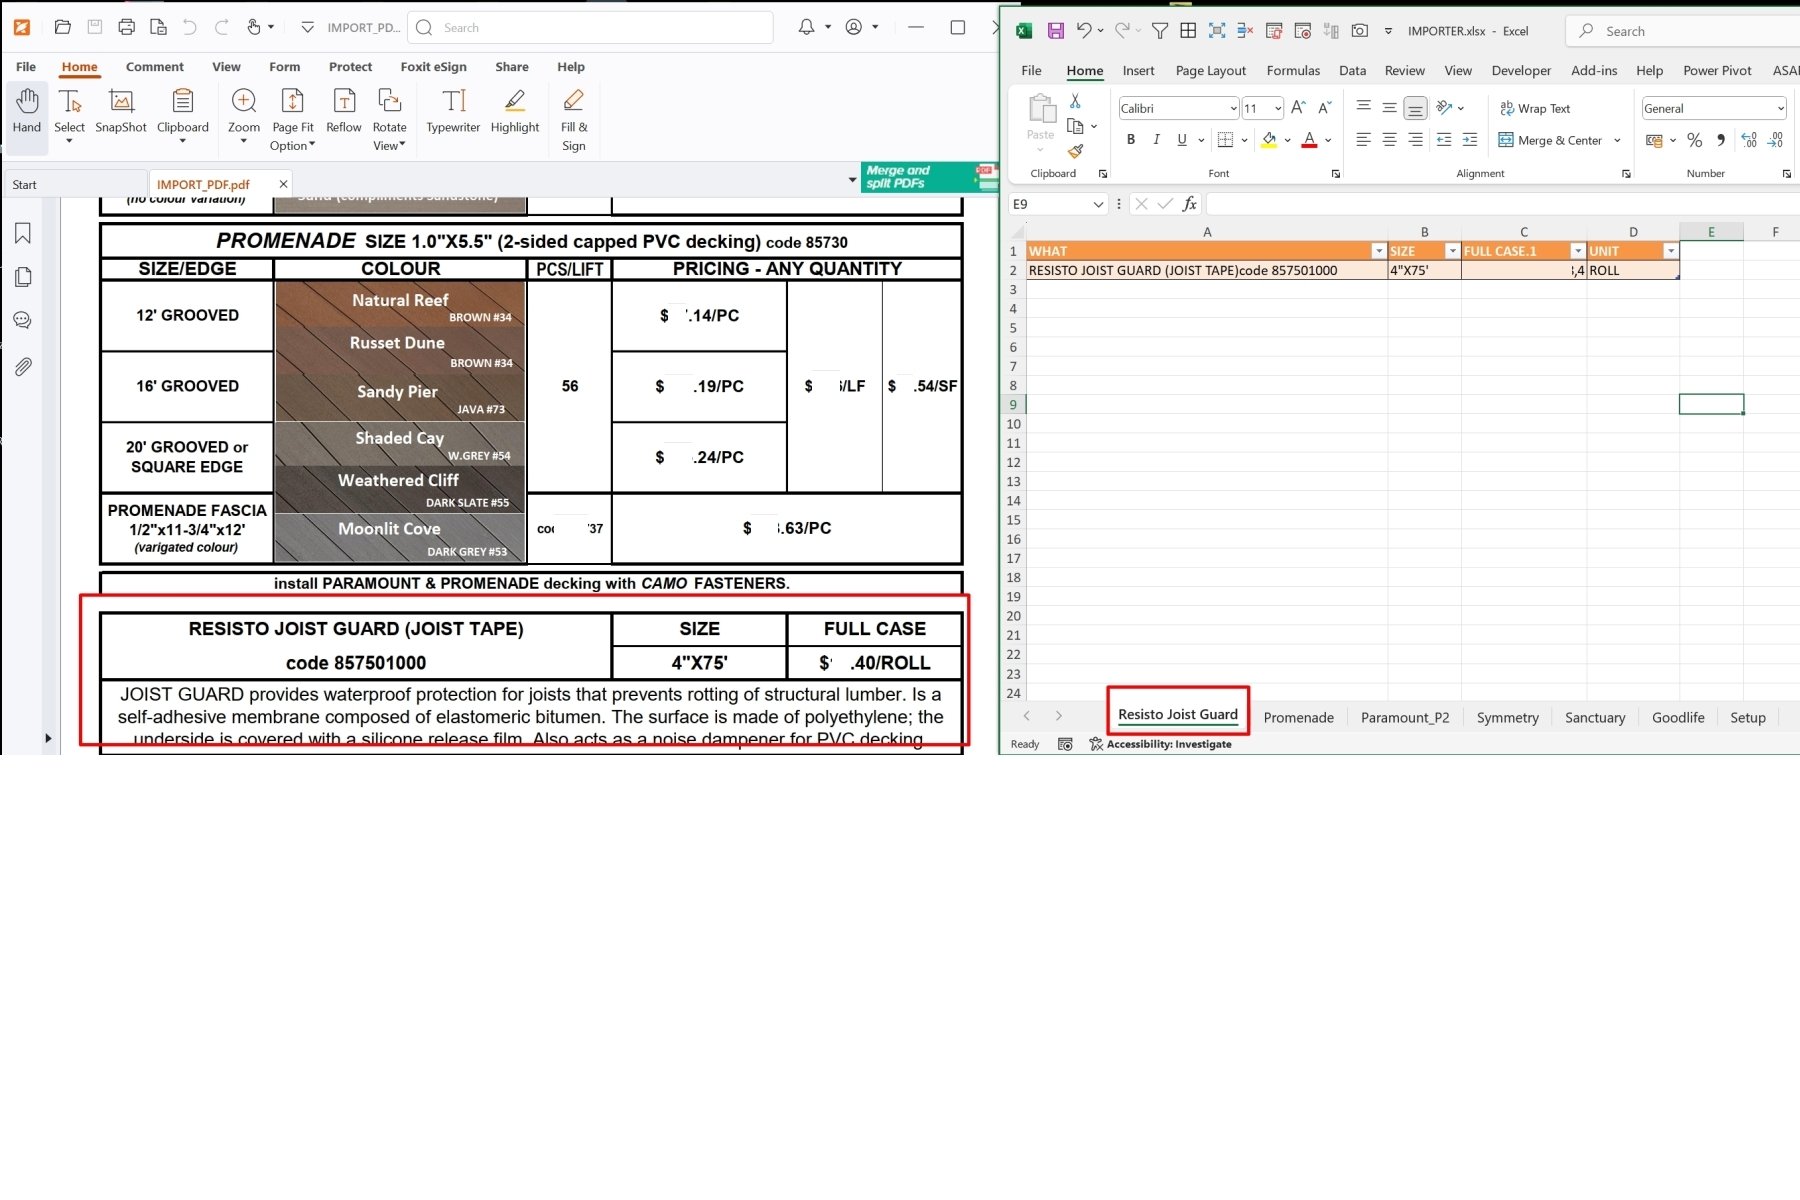
Task: Print the PDF using Foxit printer icon
Action: click(126, 27)
